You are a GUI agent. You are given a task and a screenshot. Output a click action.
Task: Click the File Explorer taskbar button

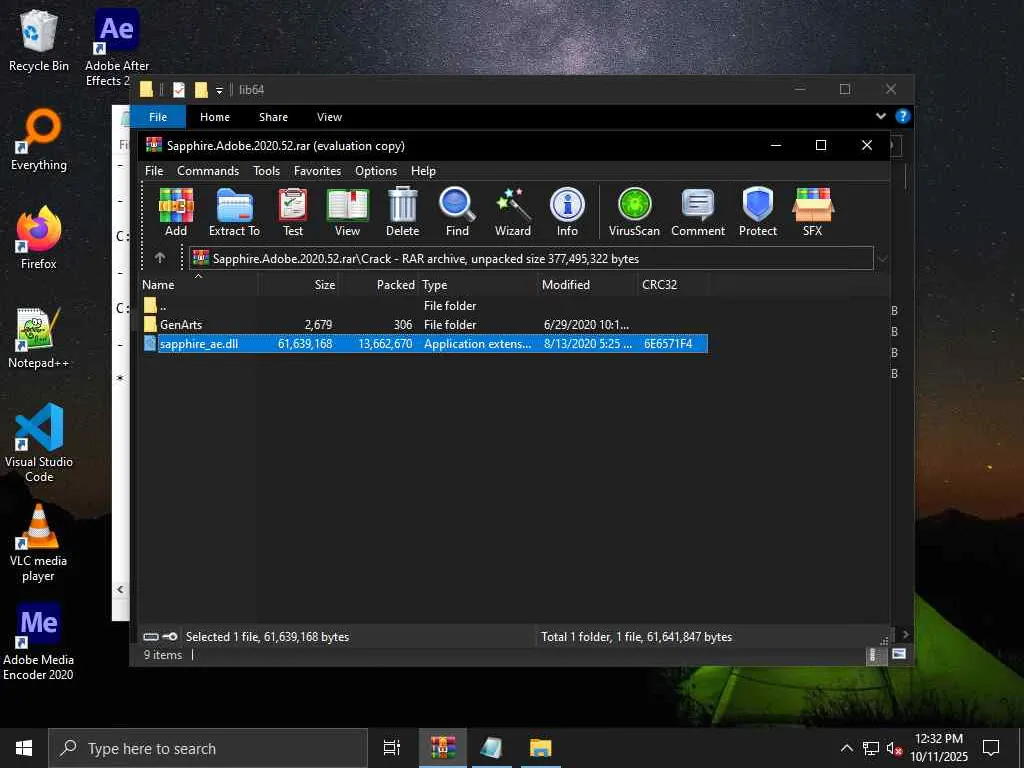pos(541,748)
